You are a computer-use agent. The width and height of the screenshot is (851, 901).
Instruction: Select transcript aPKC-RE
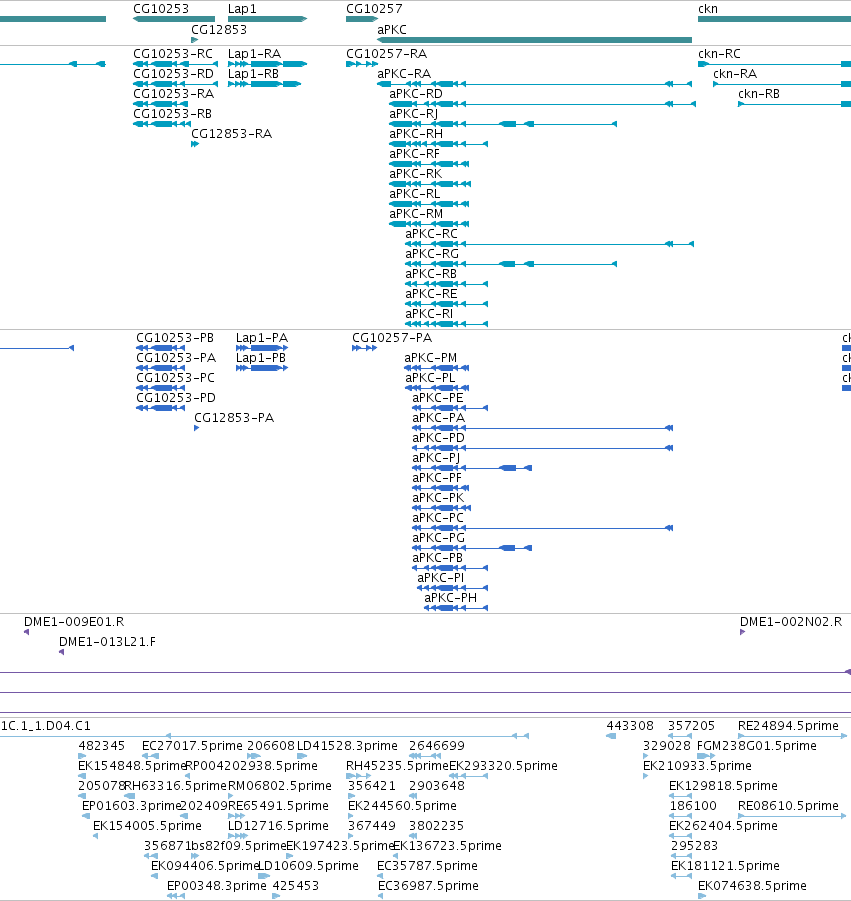446,304
